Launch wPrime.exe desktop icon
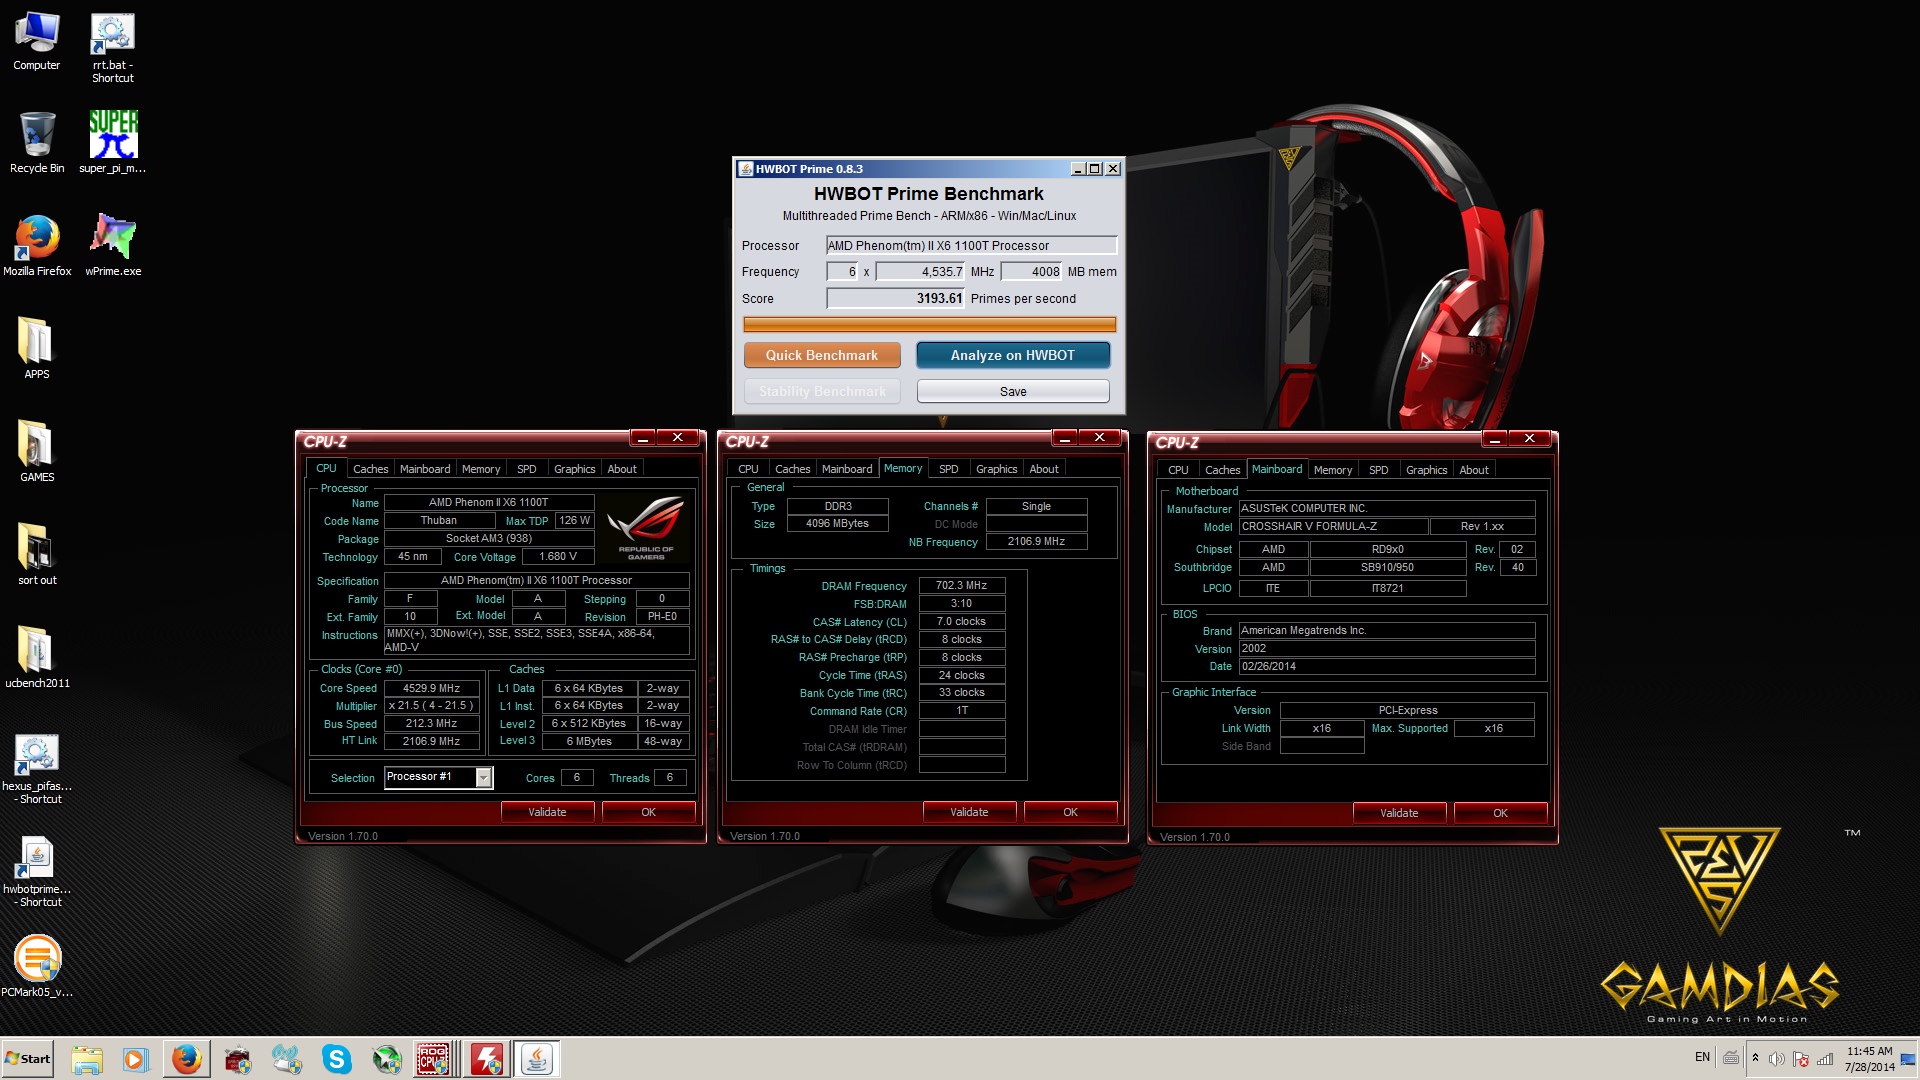 (113, 246)
